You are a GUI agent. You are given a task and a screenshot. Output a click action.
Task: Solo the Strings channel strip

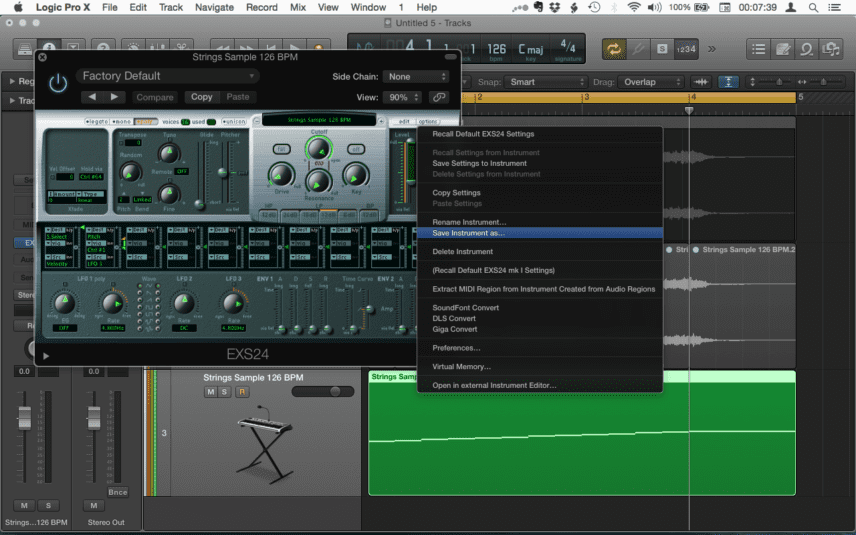[48, 506]
